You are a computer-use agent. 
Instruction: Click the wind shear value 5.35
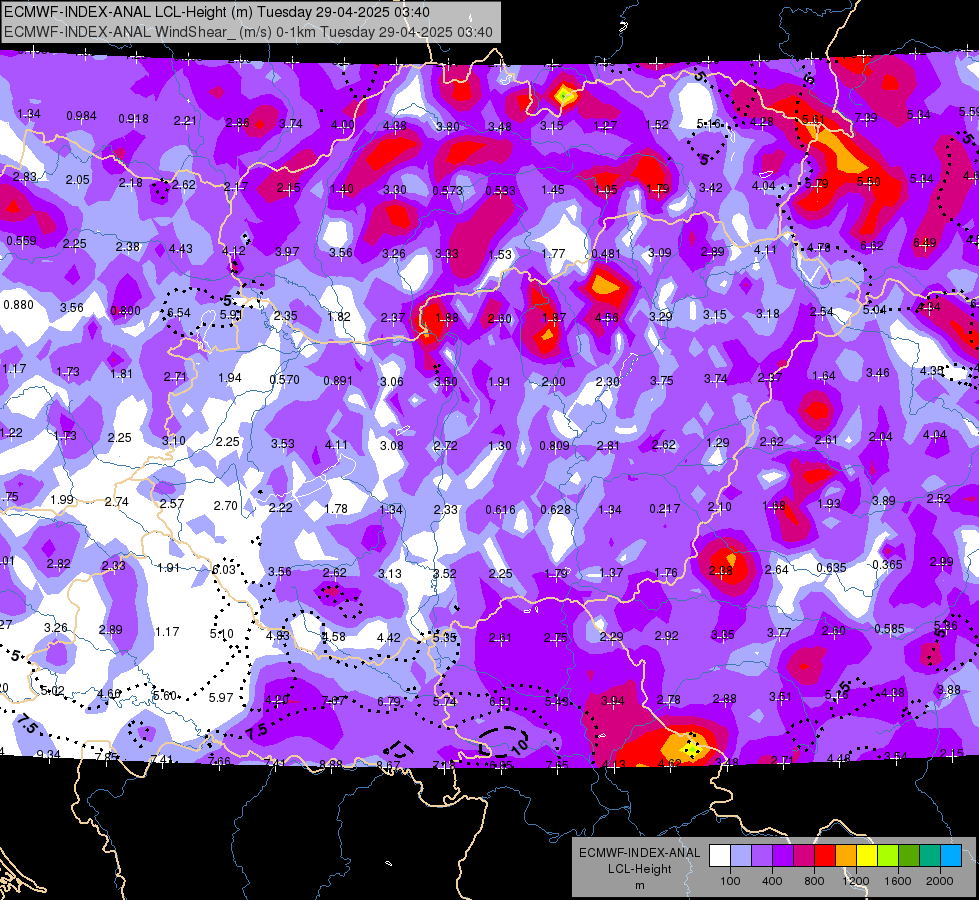[444, 638]
